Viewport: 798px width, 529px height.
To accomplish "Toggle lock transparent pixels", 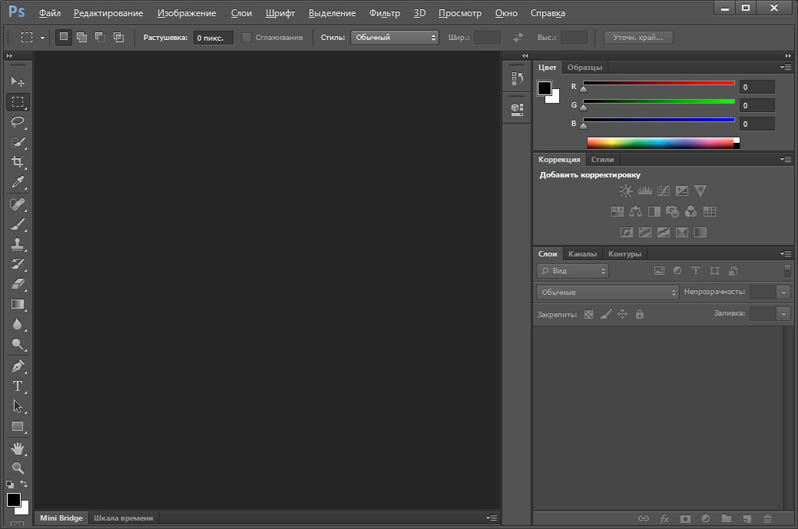I will (x=589, y=314).
